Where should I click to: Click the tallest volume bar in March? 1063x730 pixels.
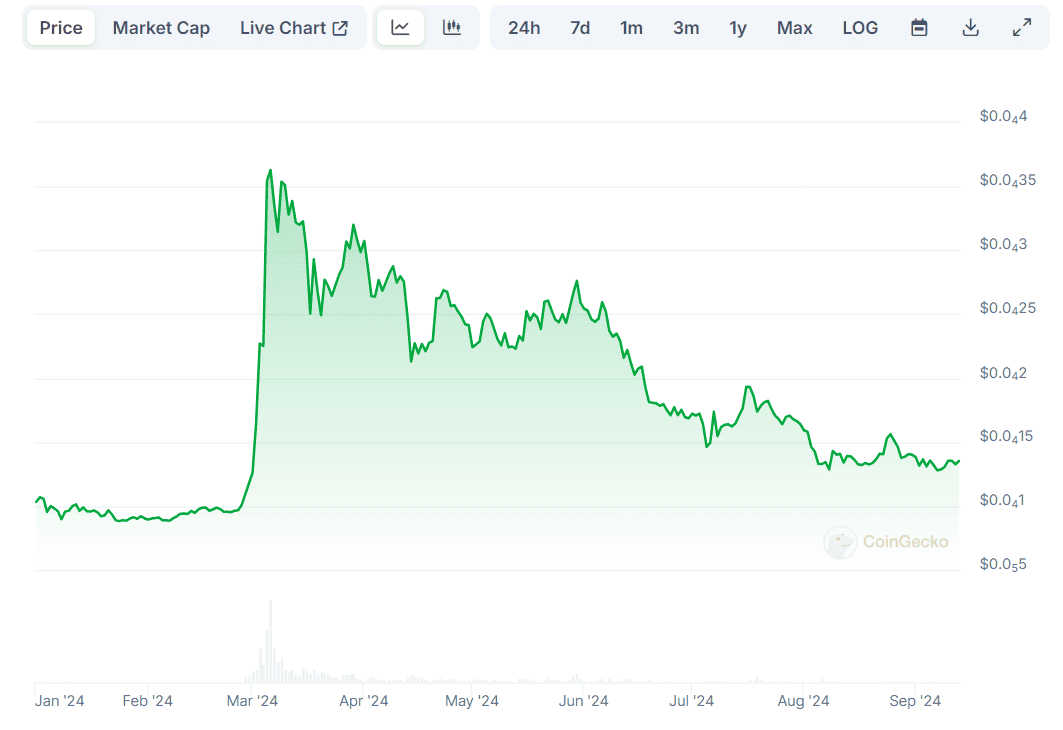point(270,641)
